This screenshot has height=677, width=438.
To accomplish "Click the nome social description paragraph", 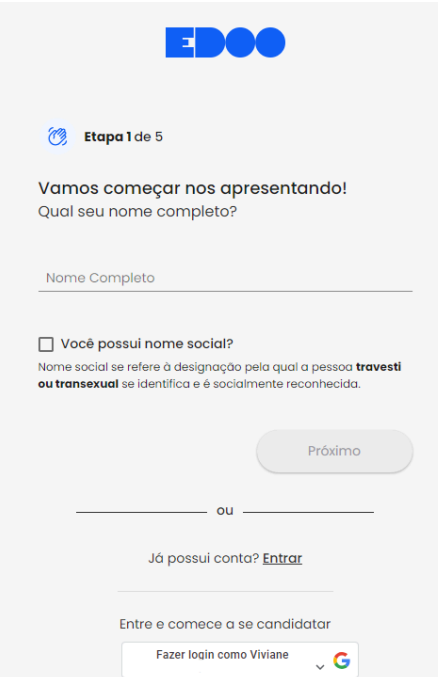I will [219, 375].
